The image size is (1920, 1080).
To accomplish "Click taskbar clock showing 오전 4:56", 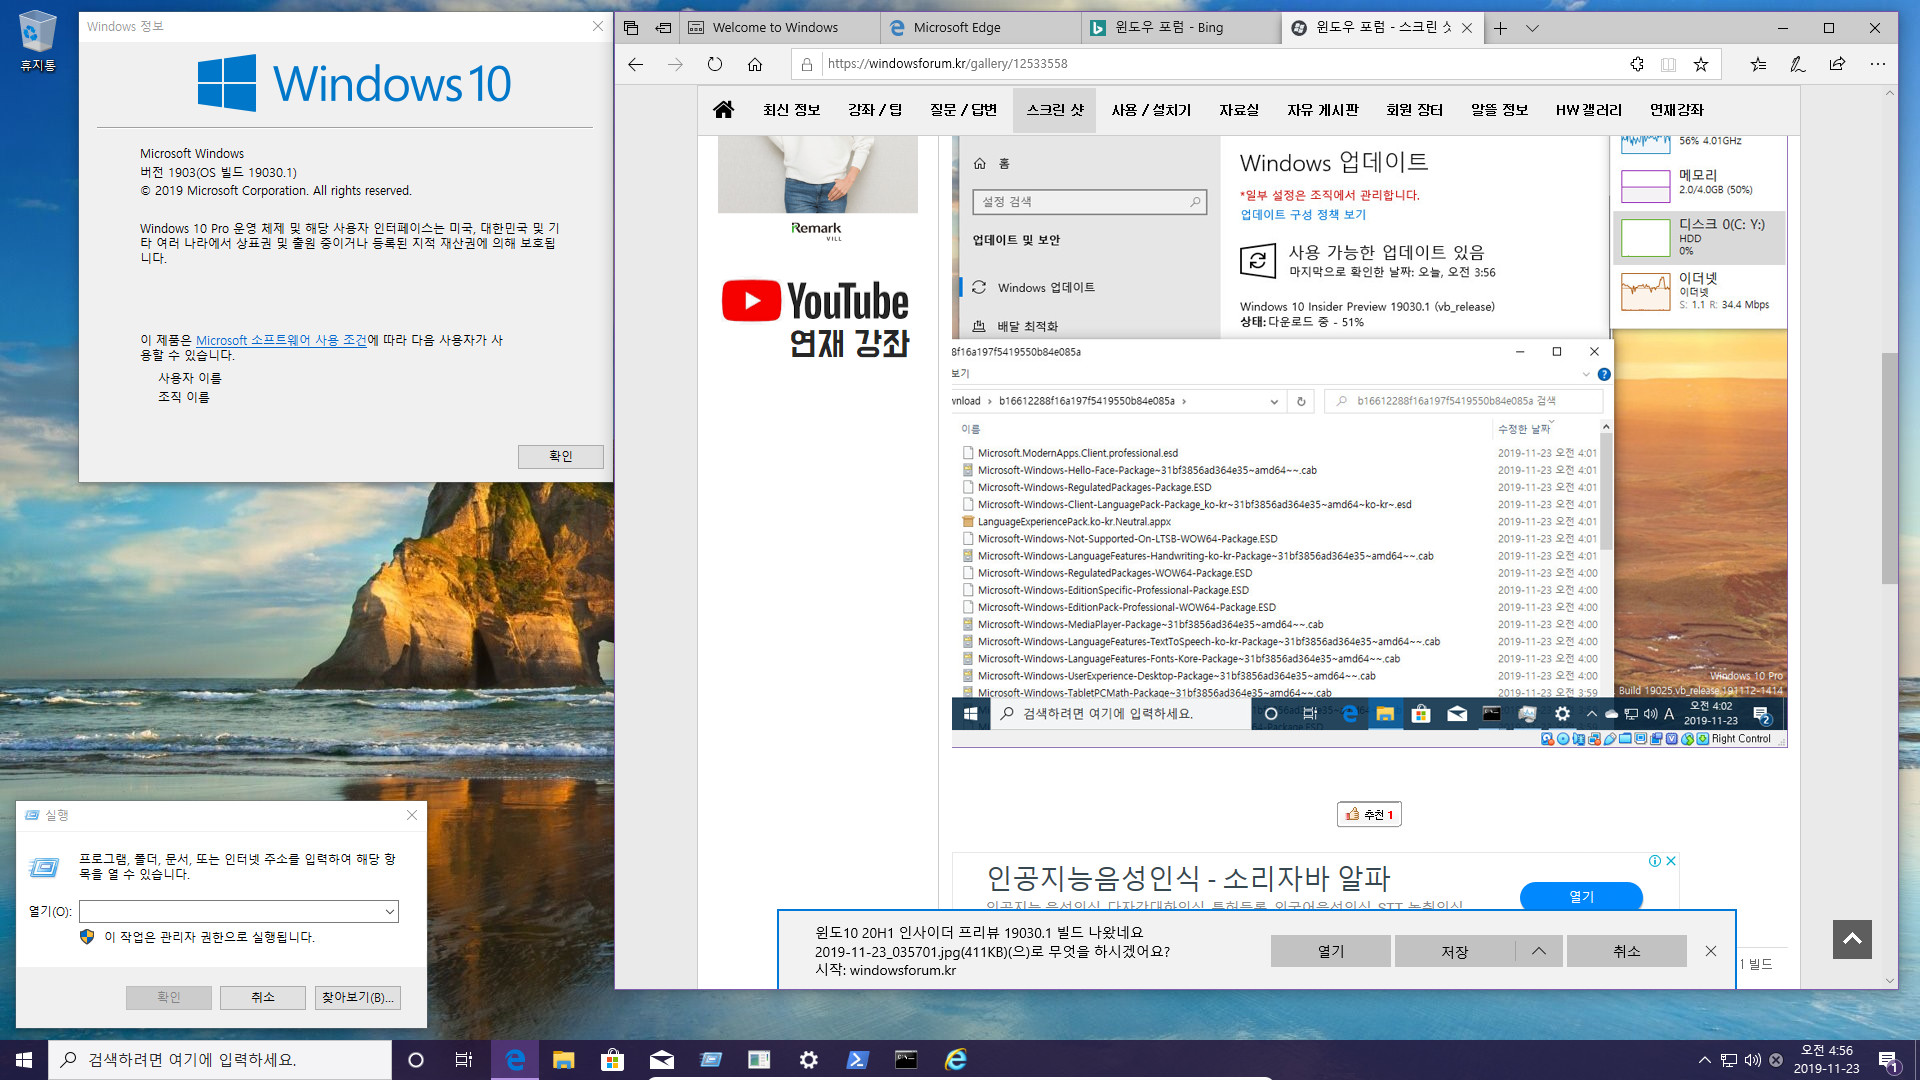I will point(1826,1060).
